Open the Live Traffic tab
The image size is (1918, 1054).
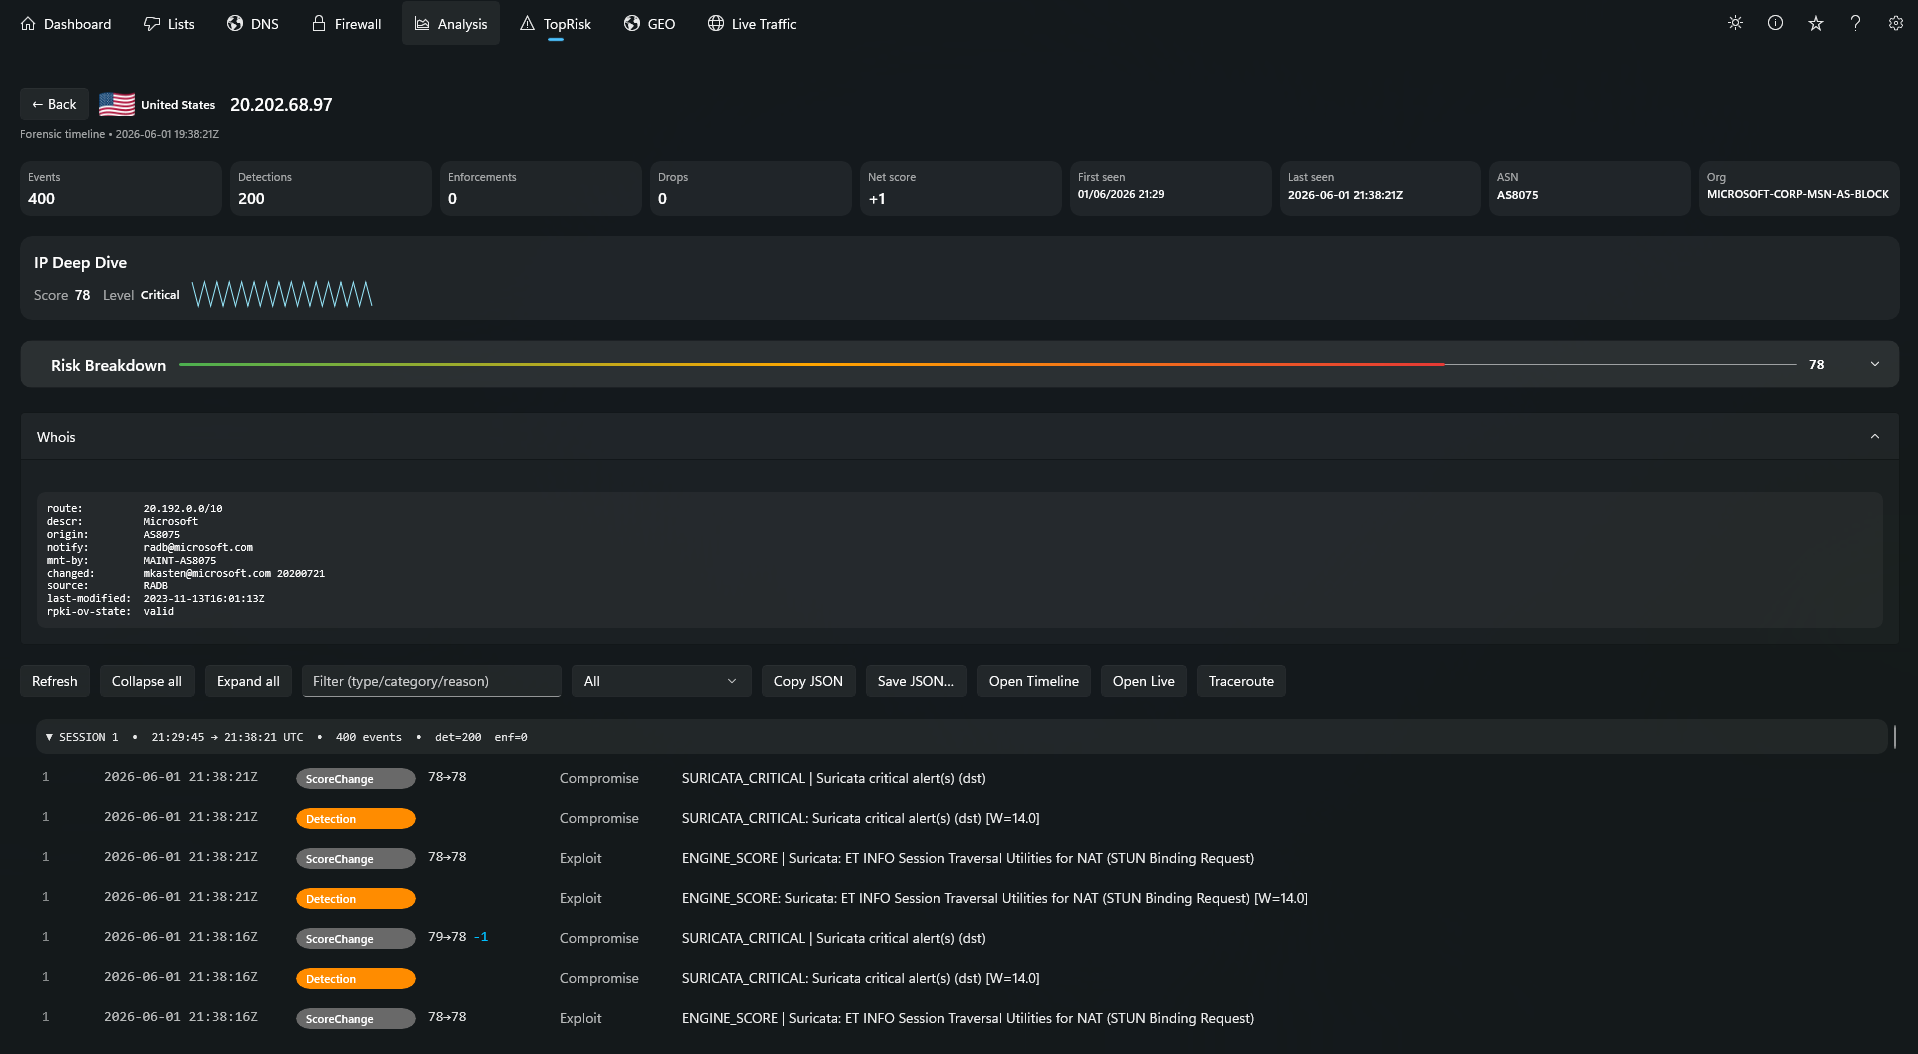click(x=752, y=24)
